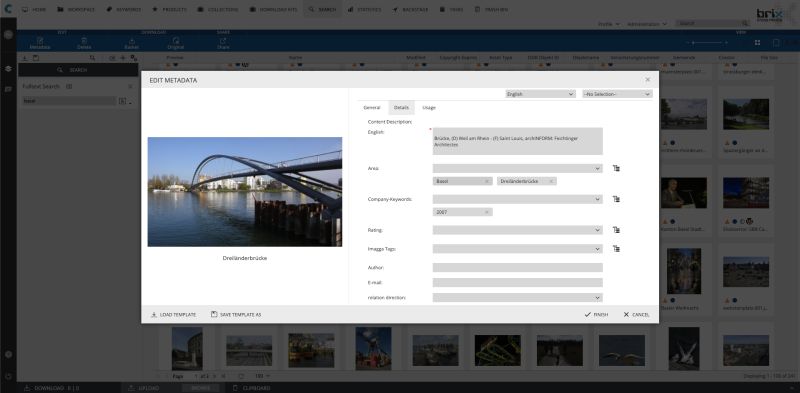Click the save icon above the Search panel

[36, 58]
